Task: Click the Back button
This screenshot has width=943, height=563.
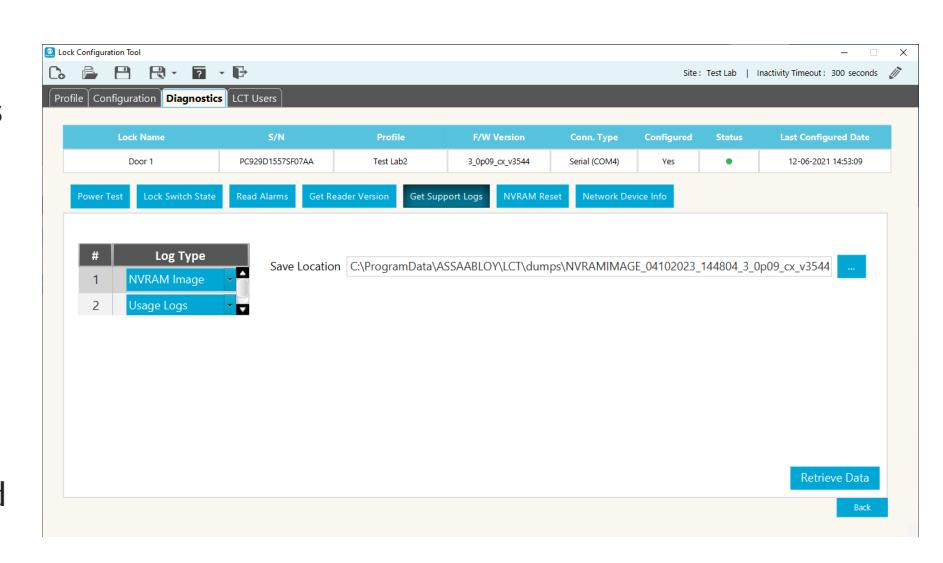Action: click(x=862, y=507)
